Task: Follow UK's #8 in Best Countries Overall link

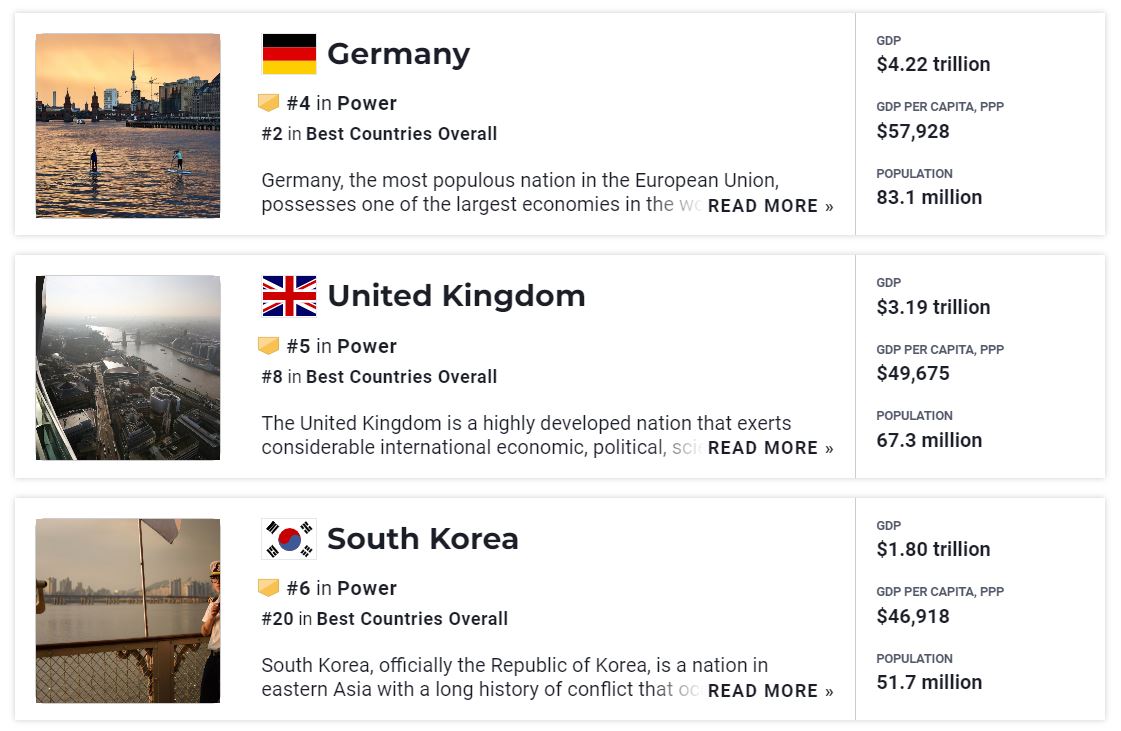Action: coord(379,377)
